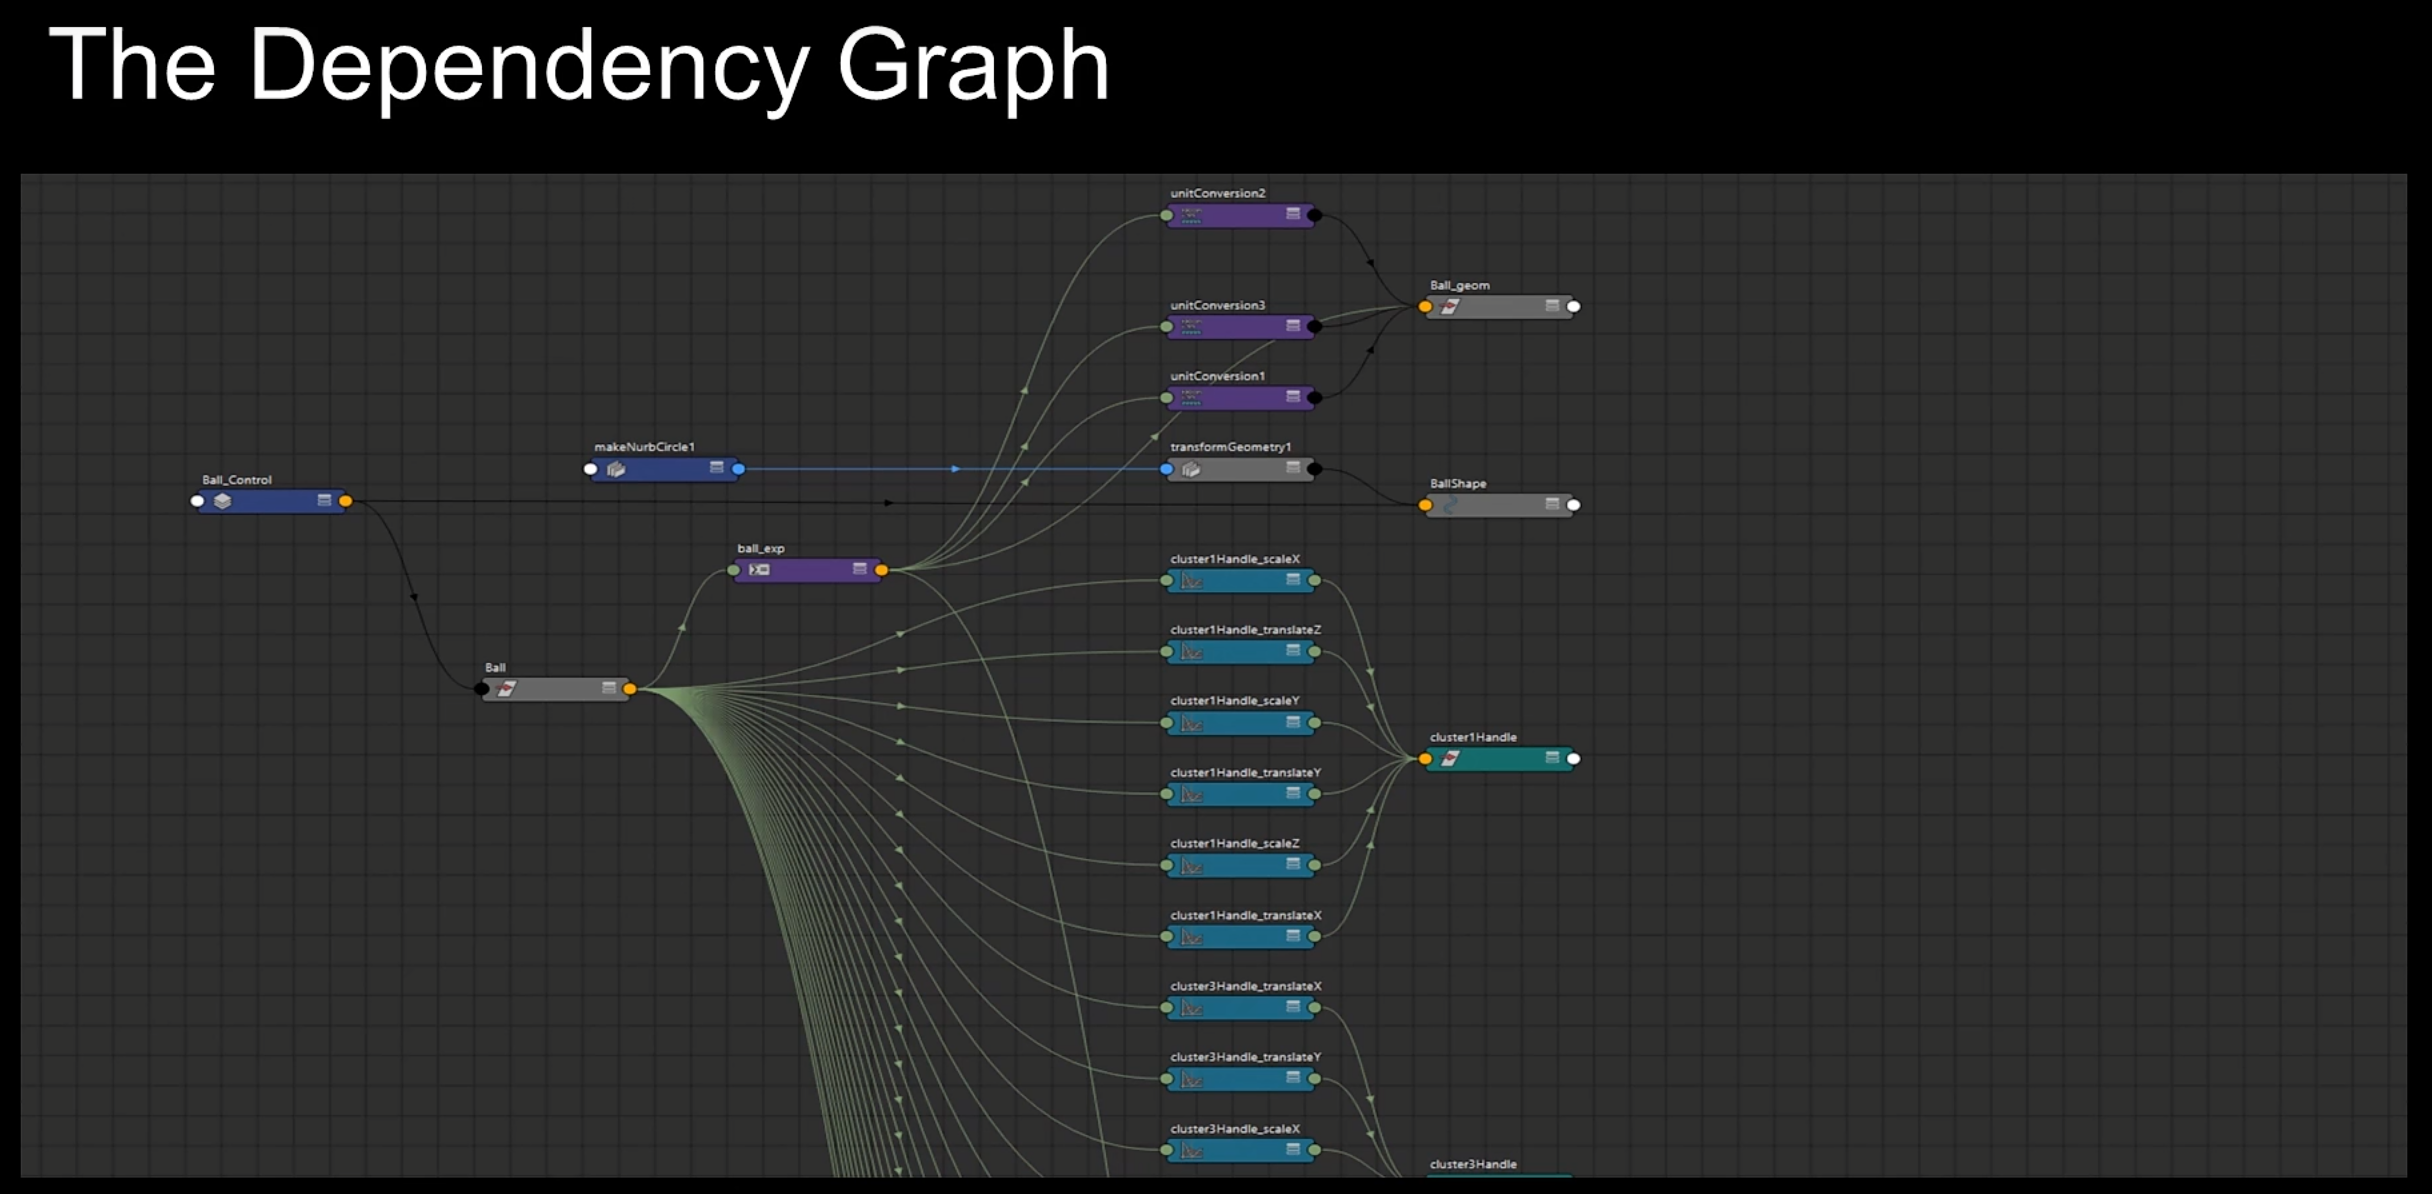Expand the cluster1Handle node's attribute list

[x=1552, y=758]
